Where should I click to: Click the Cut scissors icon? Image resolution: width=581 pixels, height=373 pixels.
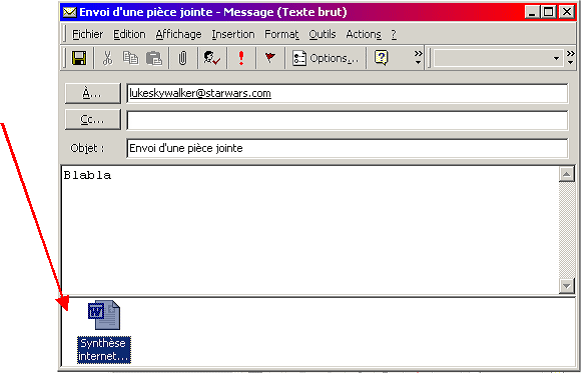click(107, 59)
